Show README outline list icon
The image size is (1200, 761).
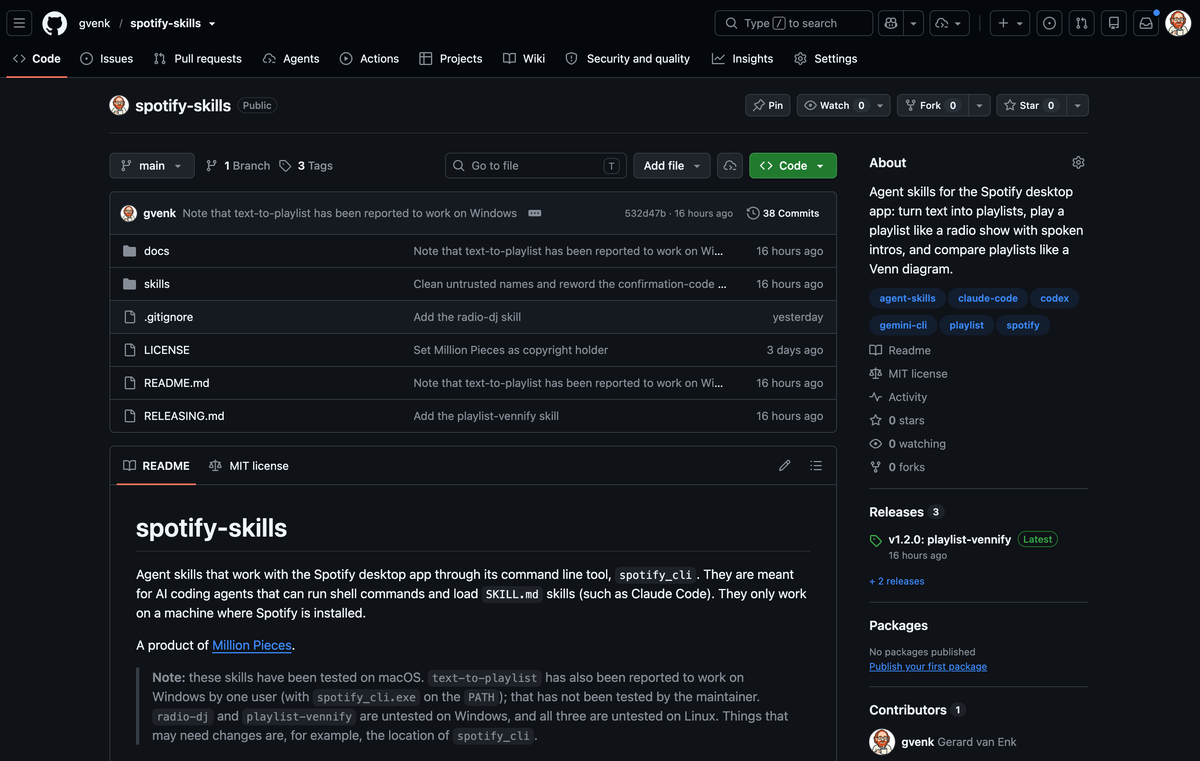point(816,466)
